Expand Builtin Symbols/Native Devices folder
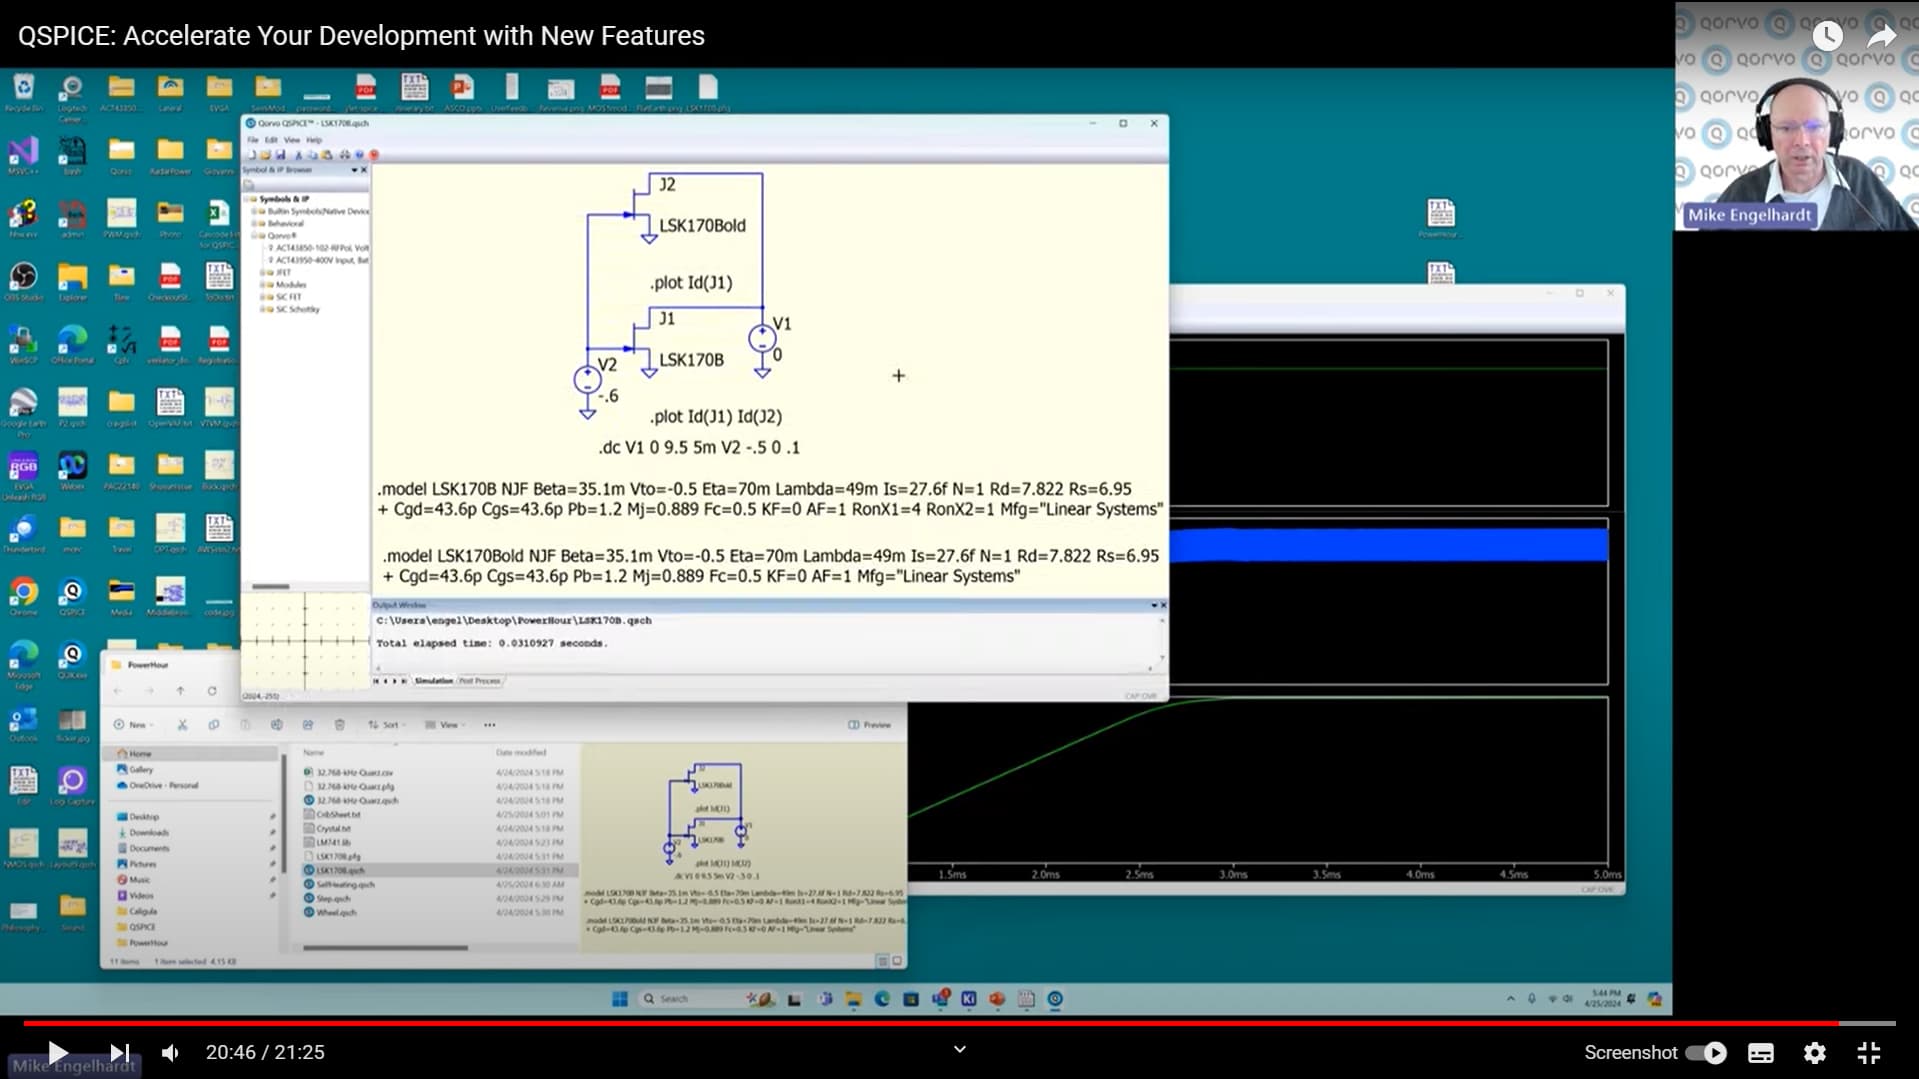1919x1079 pixels. coord(254,211)
